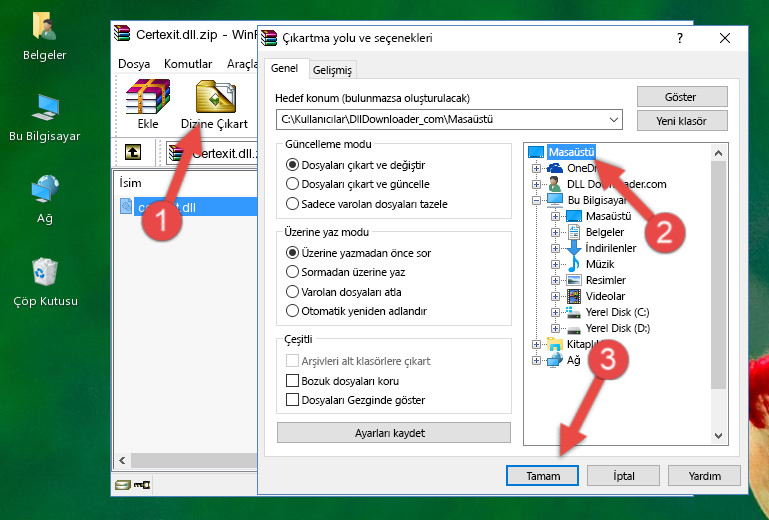Viewport: 769px width, 520px height.
Task: Select 'Dosyaları çıkart ve güncelle' radio option
Action: [357, 184]
